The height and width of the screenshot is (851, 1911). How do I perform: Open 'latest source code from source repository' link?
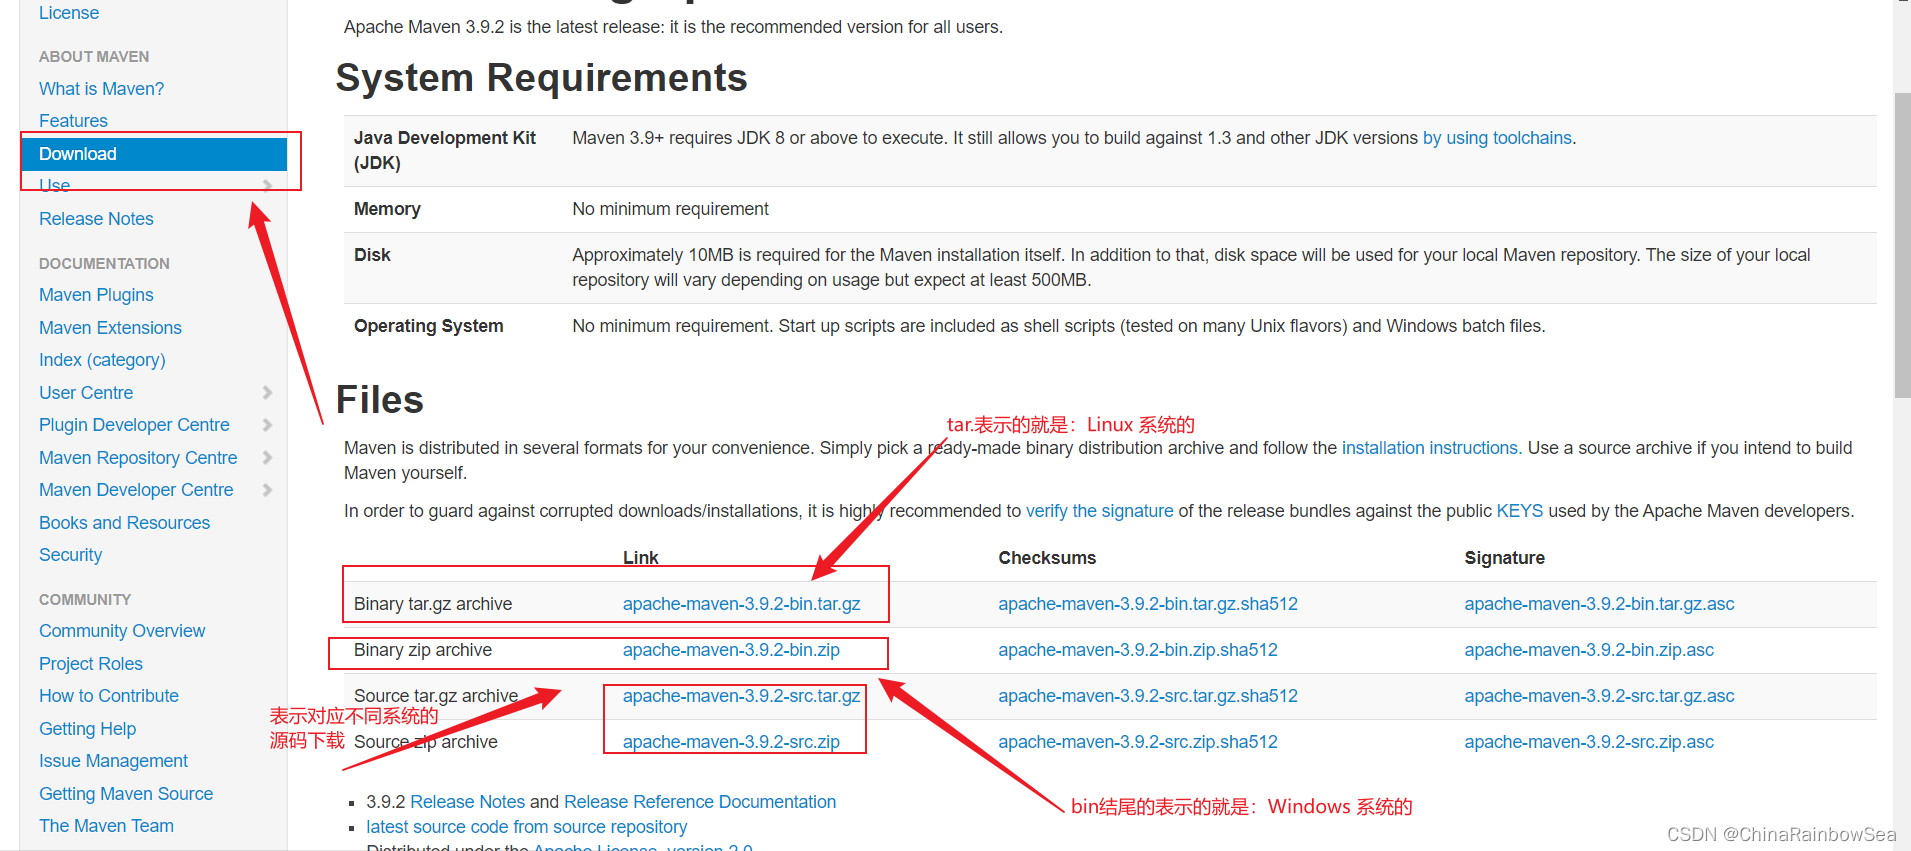(527, 827)
